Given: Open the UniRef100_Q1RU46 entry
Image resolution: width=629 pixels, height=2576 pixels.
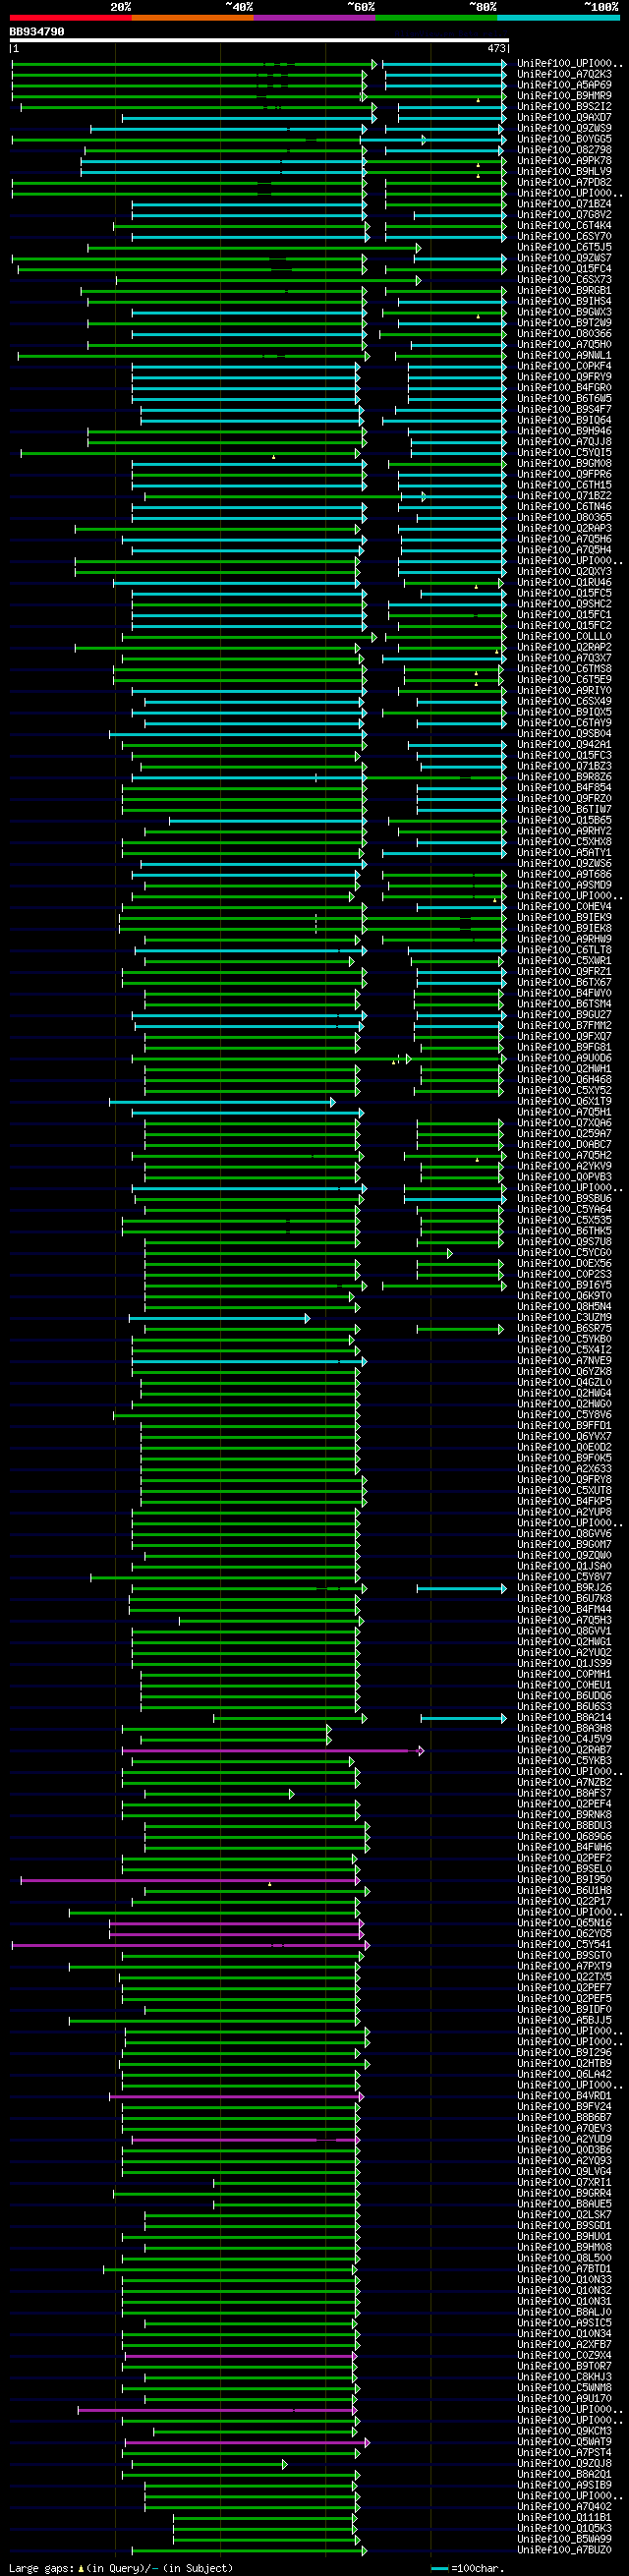Looking at the screenshot, I should pyautogui.click(x=564, y=583).
